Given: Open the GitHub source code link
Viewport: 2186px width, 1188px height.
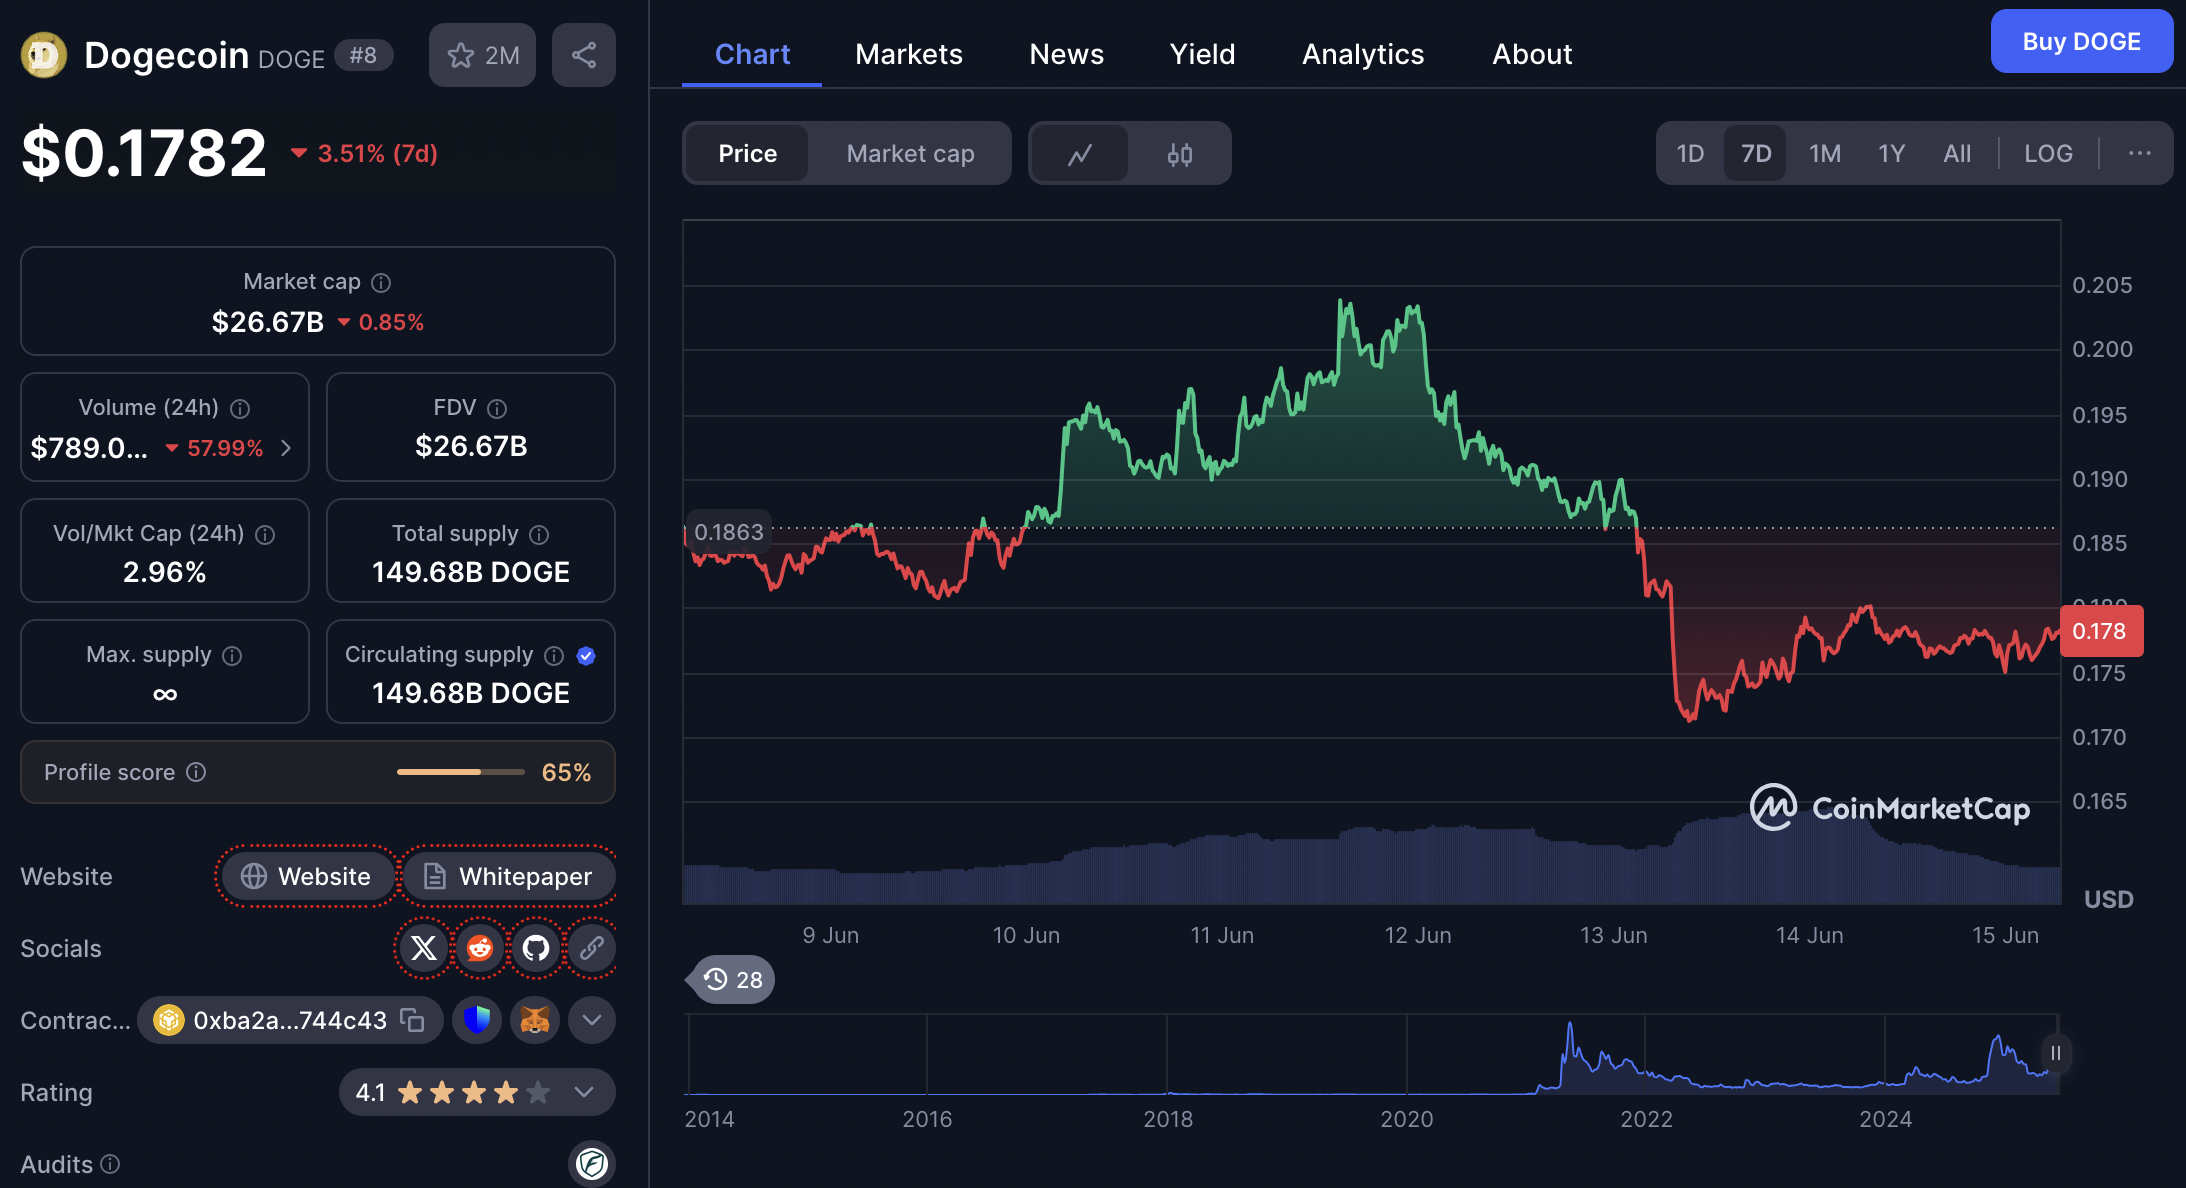Looking at the screenshot, I should tap(536, 948).
